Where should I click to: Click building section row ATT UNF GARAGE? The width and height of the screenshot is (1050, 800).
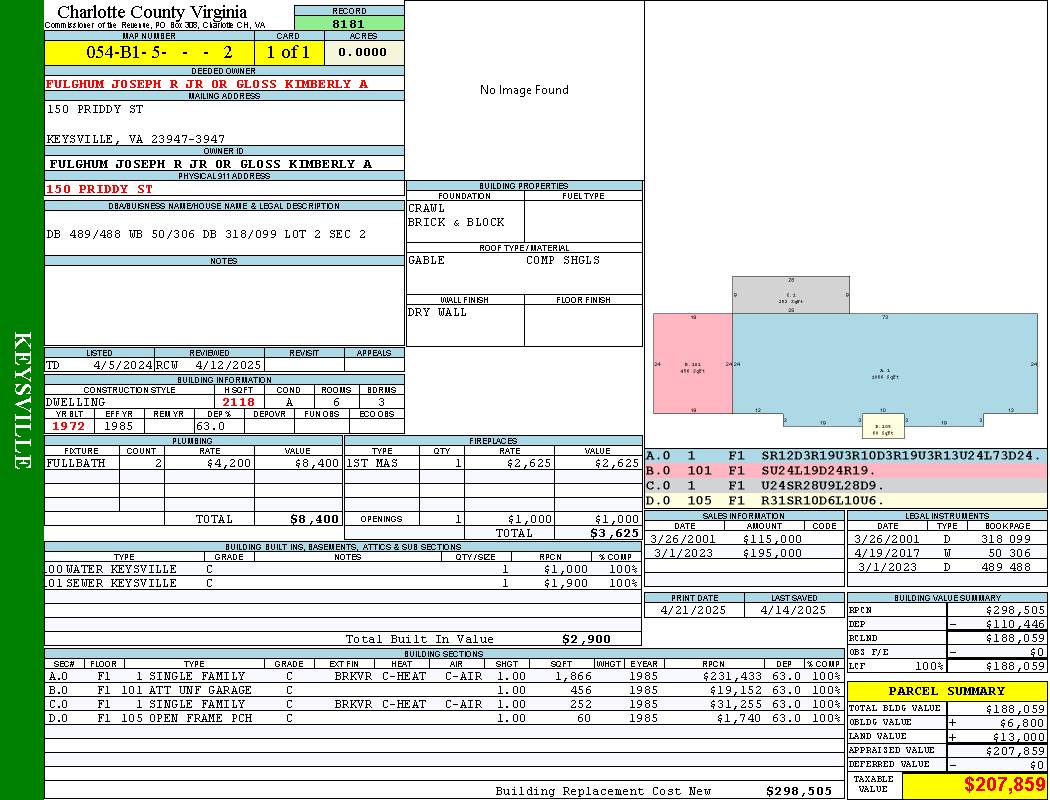(x=444, y=690)
